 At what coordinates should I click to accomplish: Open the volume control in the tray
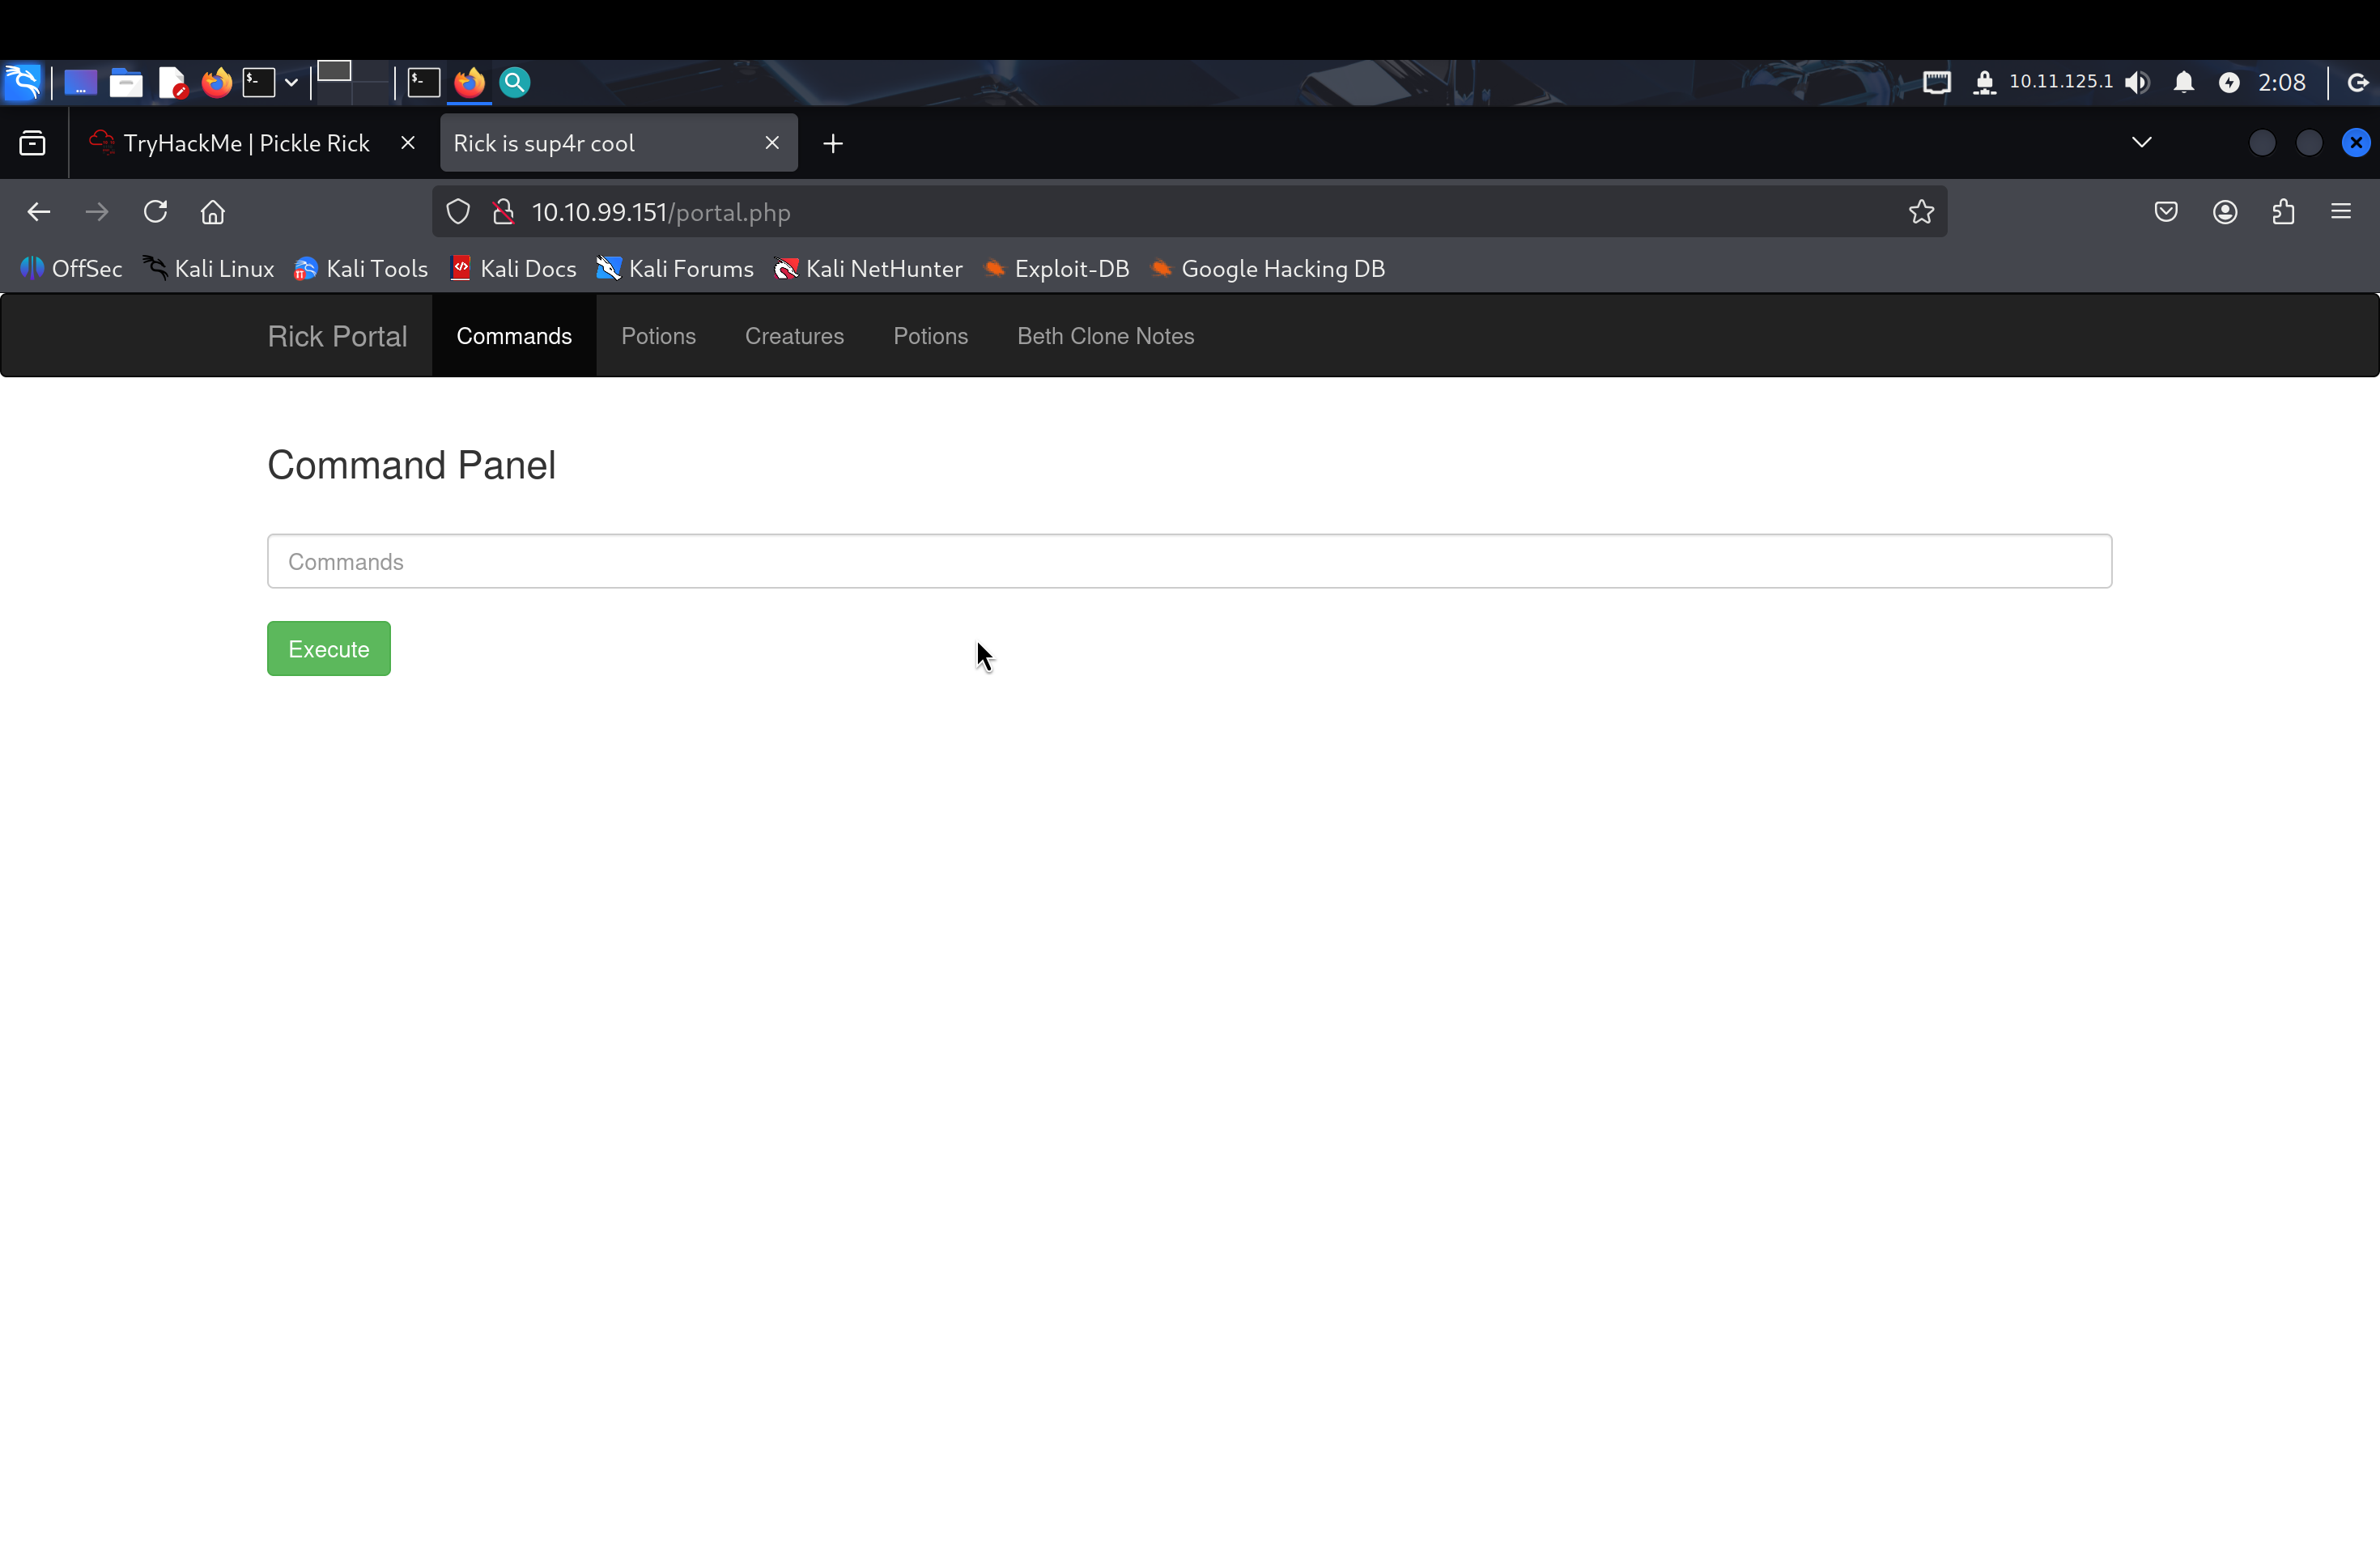point(2137,82)
